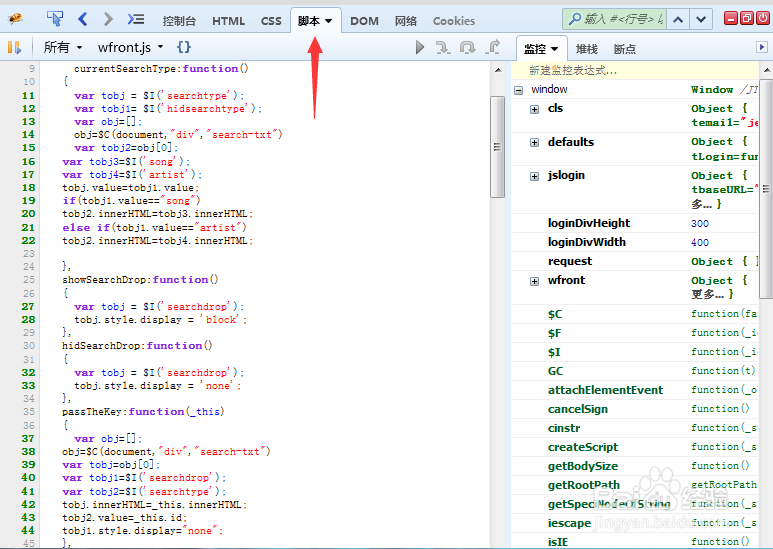
Task: Toggle breakpoint on line 11
Action: coord(28,96)
